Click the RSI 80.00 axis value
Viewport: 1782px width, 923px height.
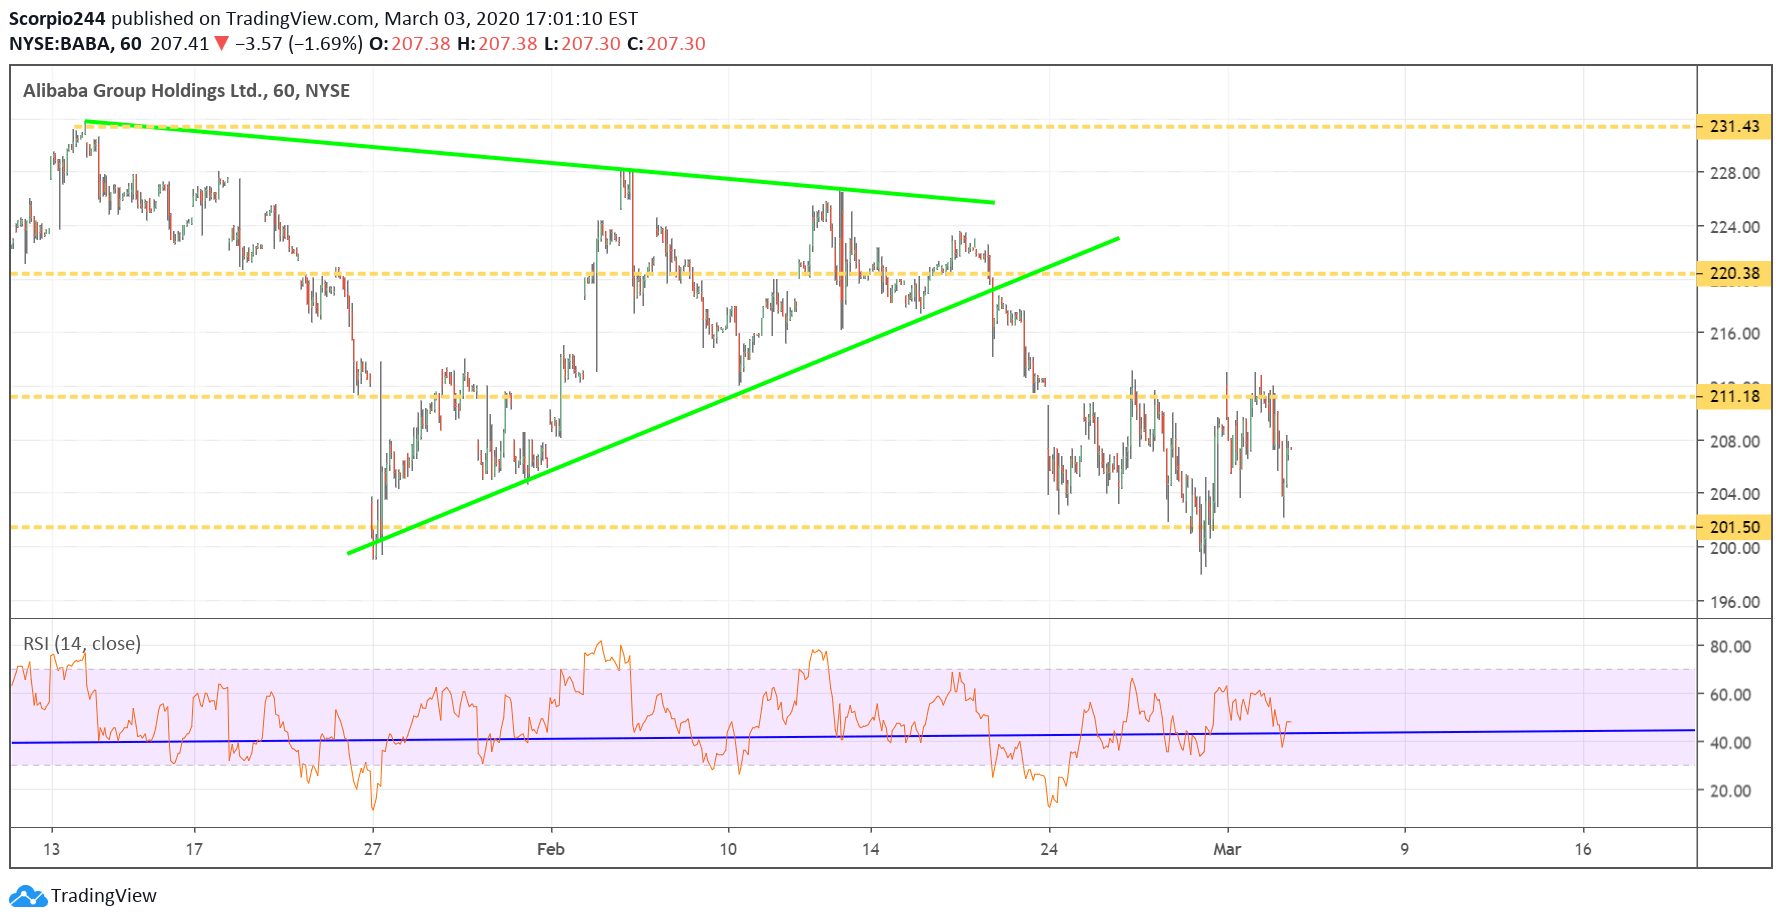tap(1730, 647)
